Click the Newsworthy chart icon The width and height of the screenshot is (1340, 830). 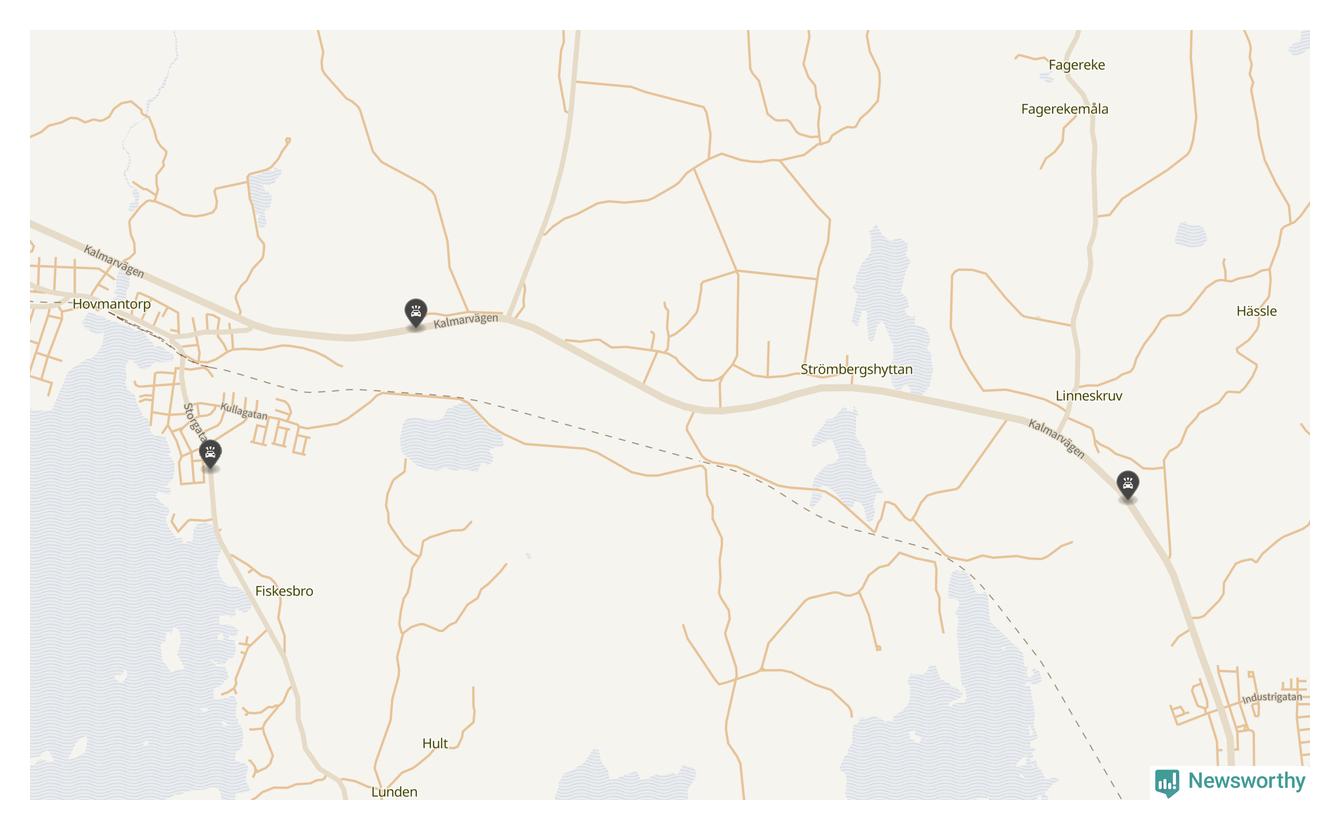coord(1166,783)
